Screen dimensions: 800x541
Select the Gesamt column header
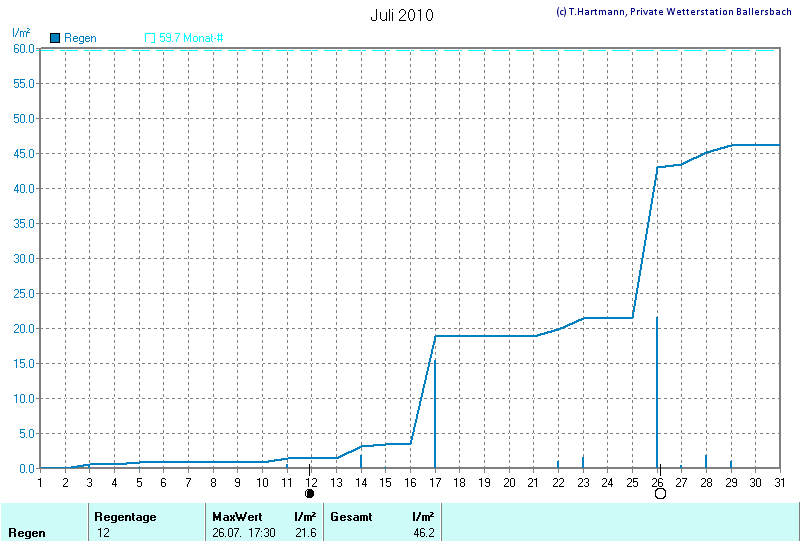point(354,517)
